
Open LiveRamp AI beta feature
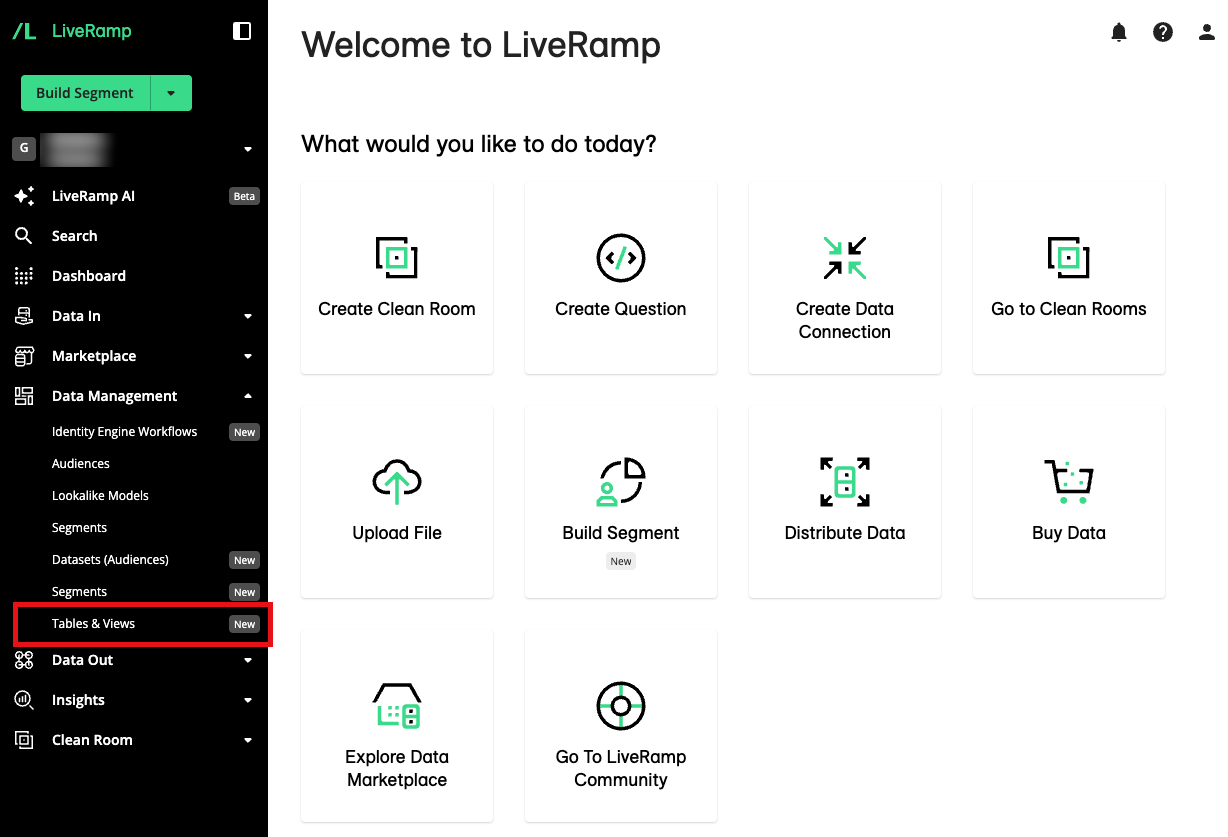(94, 195)
